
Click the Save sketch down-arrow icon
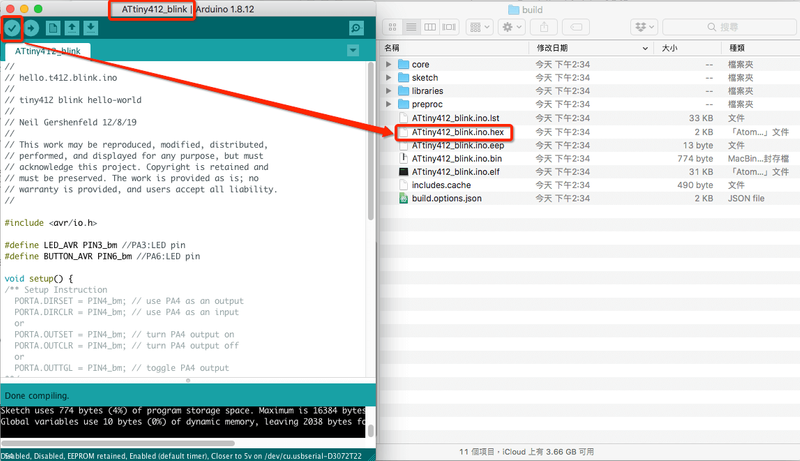coord(91,28)
